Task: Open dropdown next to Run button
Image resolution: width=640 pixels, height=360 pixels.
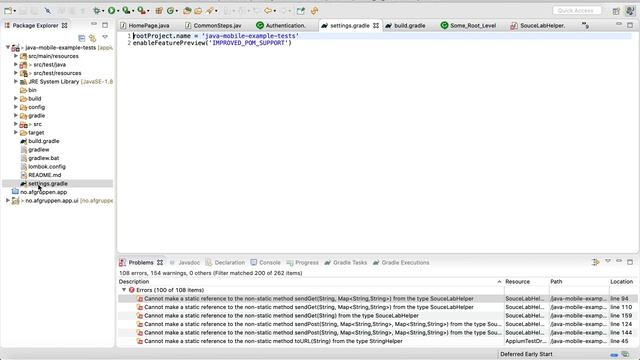Action: (118, 11)
